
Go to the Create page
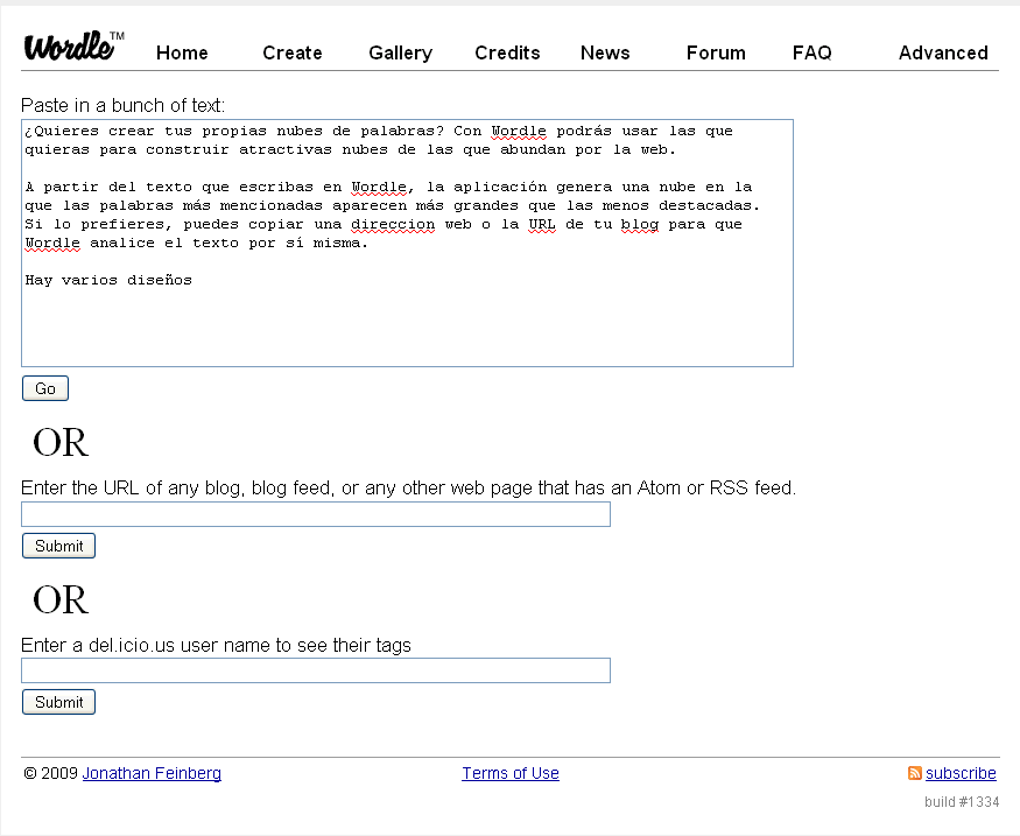pyautogui.click(x=292, y=53)
